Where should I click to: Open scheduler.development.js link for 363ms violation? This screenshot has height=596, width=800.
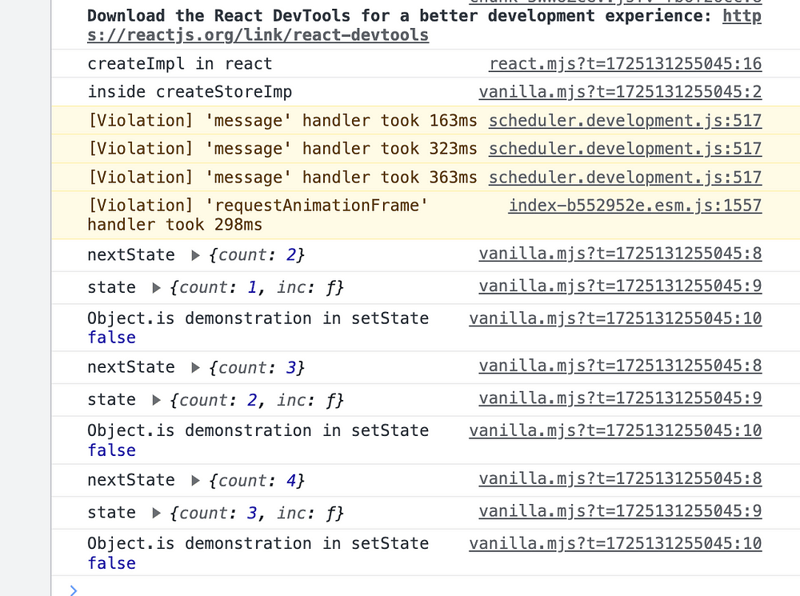click(x=626, y=177)
